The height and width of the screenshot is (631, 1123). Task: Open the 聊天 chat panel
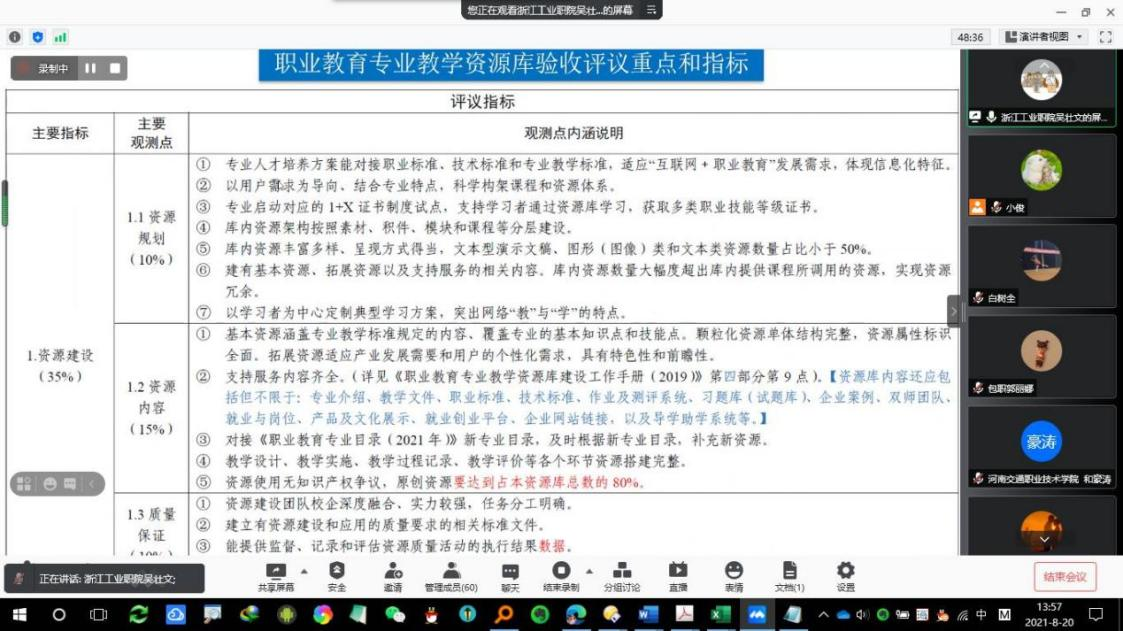point(510,577)
